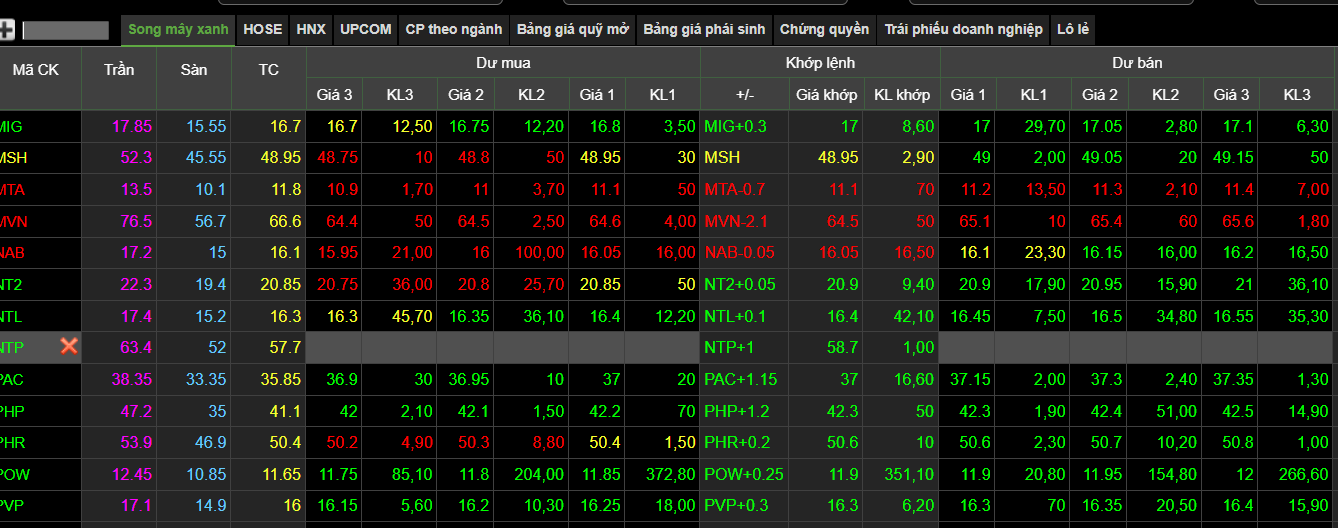This screenshot has width=1338, height=528.
Task: Open the POW stock symbol row
Action: 15,474
